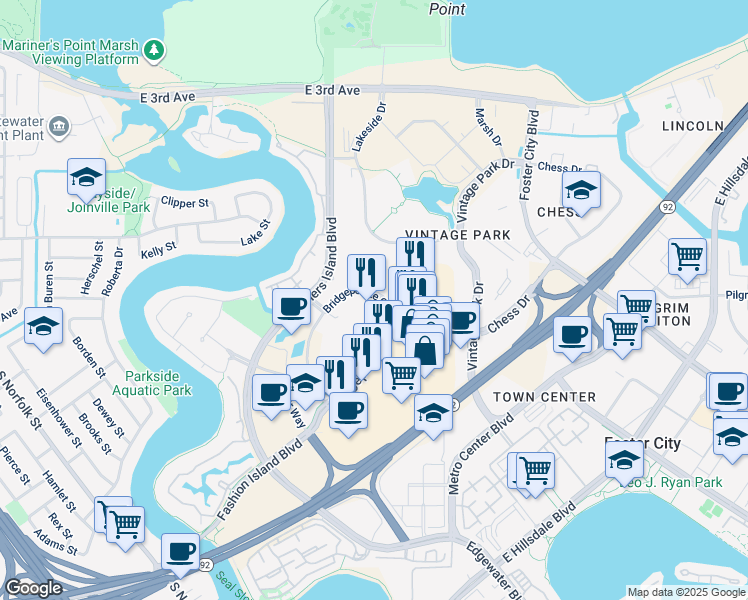Screen dimensions: 748x600
Task: Click the Highway 92 shield near E Hillsdale
Action: 667,207
